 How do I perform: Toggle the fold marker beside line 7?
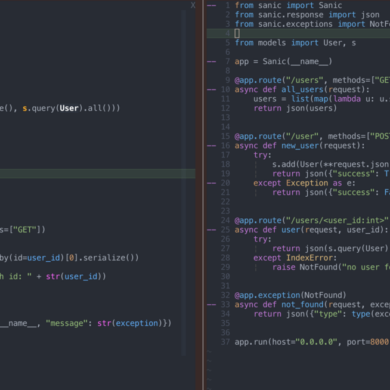[212, 61]
